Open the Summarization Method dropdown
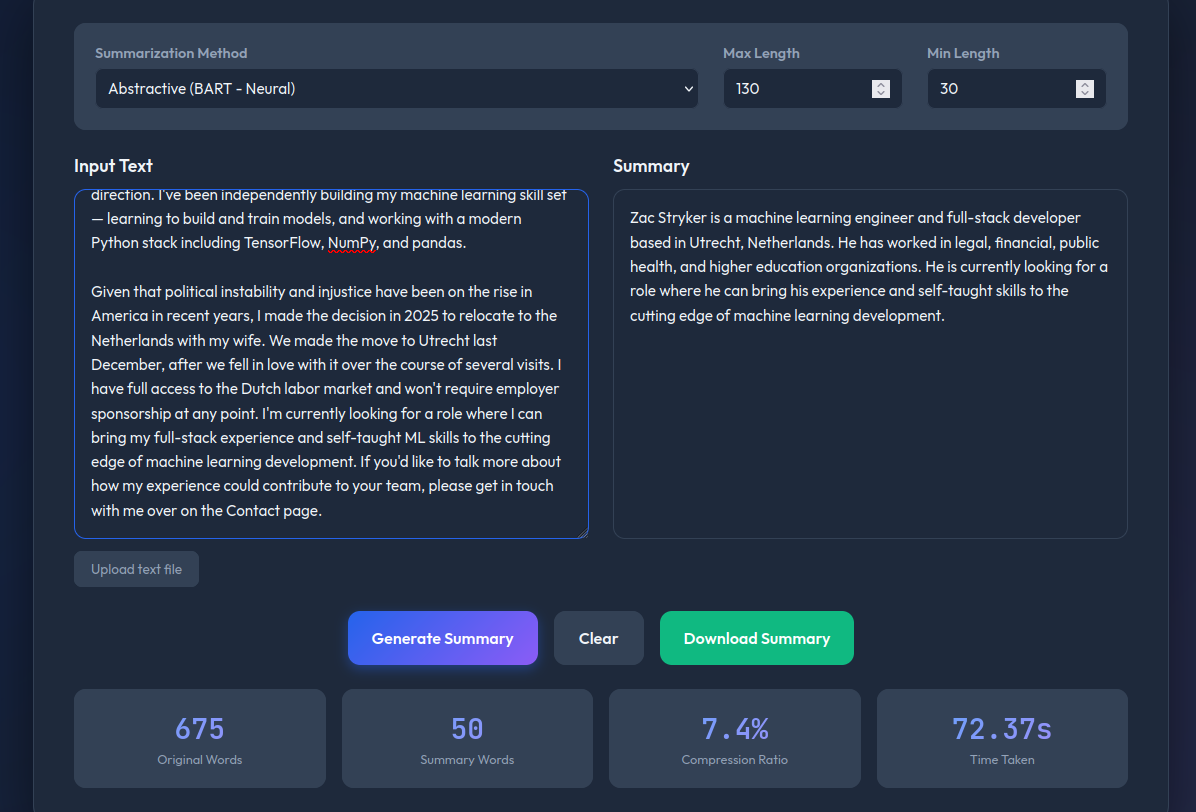The height and width of the screenshot is (812, 1196). [396, 89]
